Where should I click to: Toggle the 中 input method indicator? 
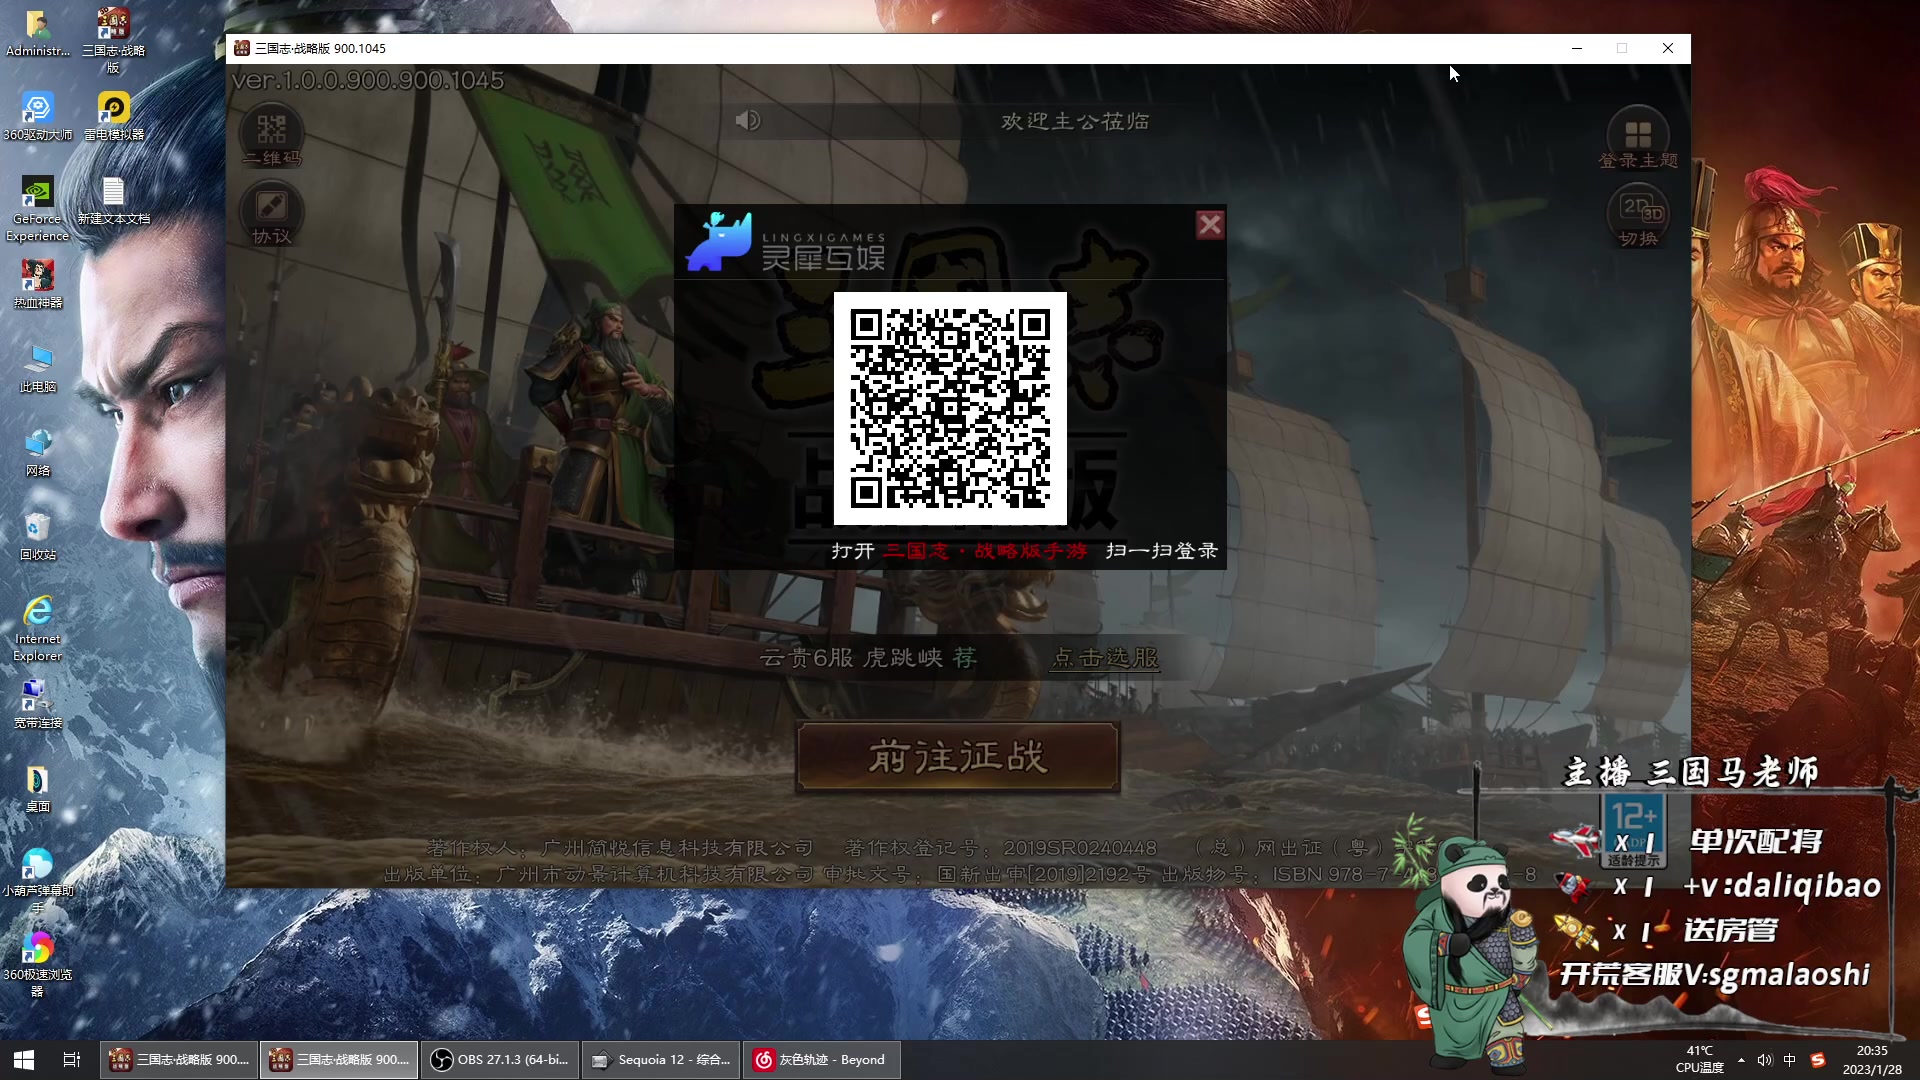(1790, 1060)
